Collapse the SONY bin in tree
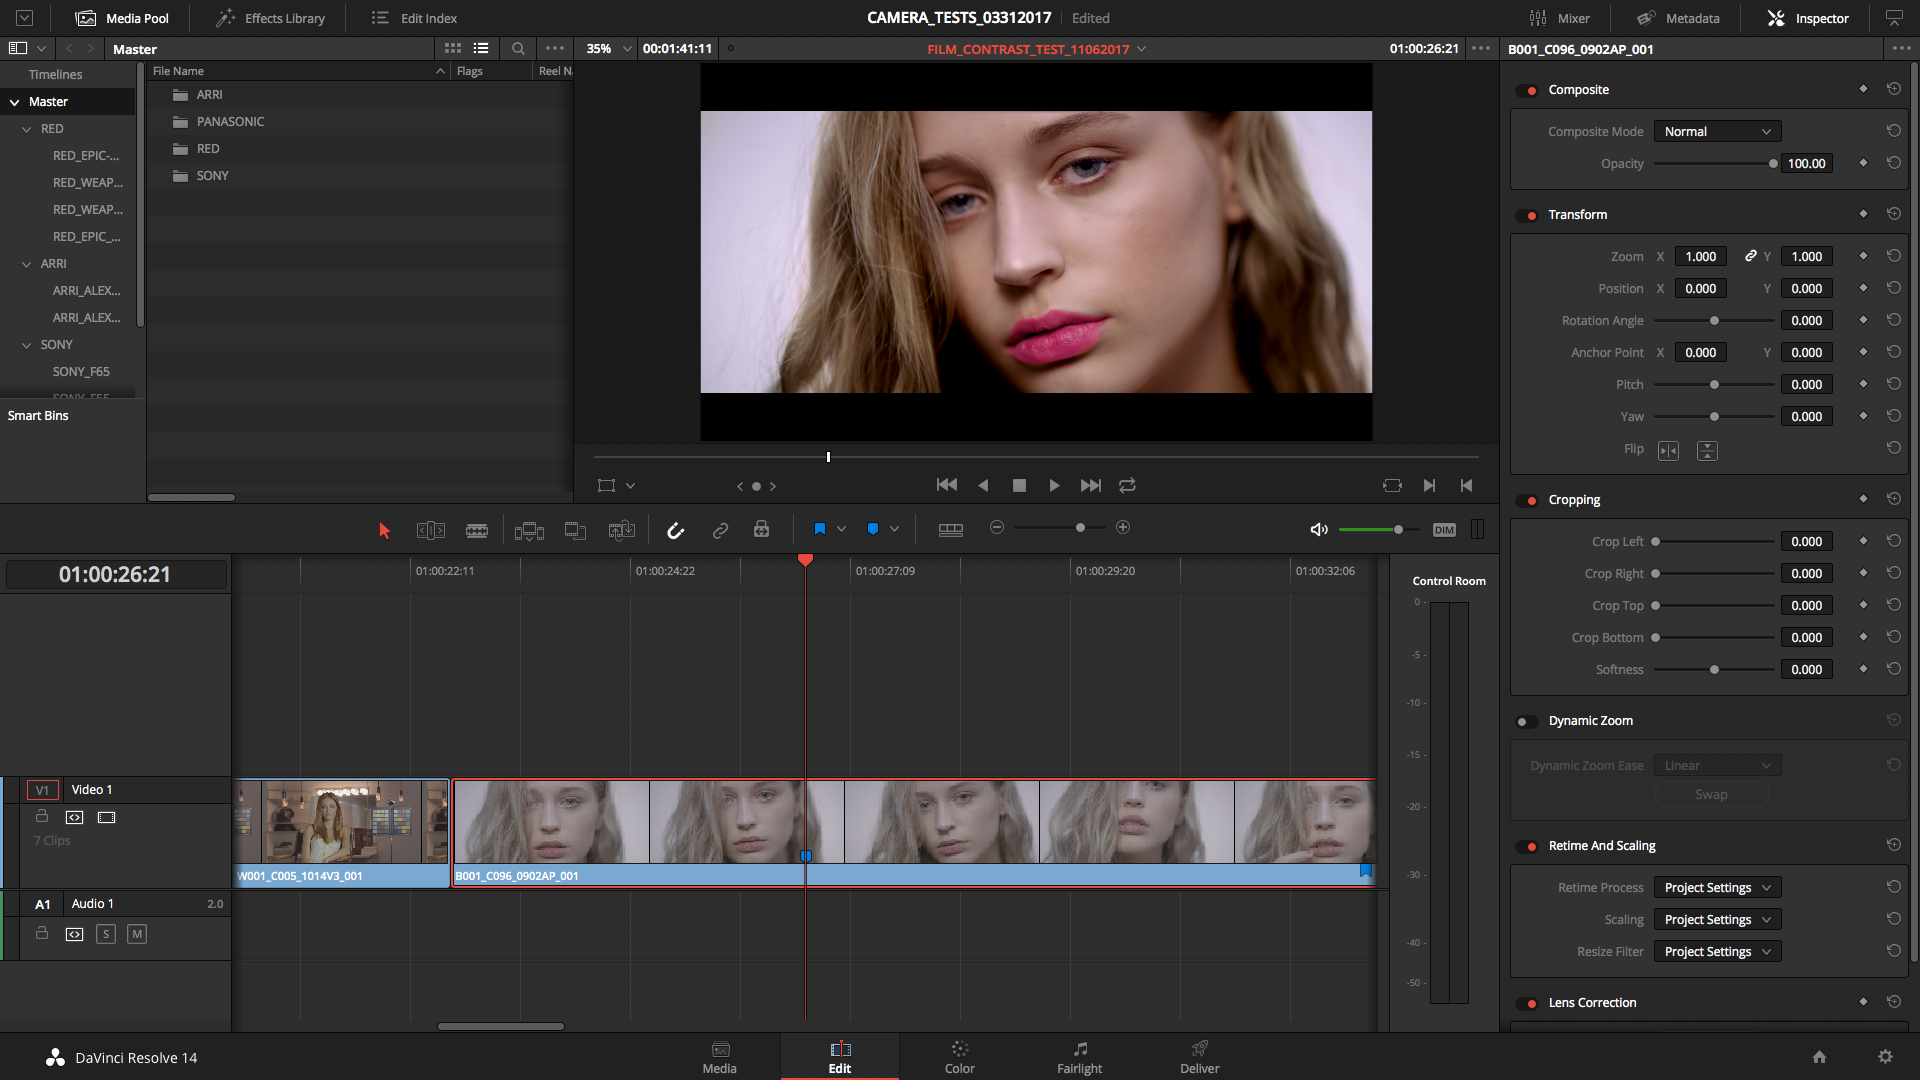Screen dimensions: 1920x1080 [x=27, y=345]
